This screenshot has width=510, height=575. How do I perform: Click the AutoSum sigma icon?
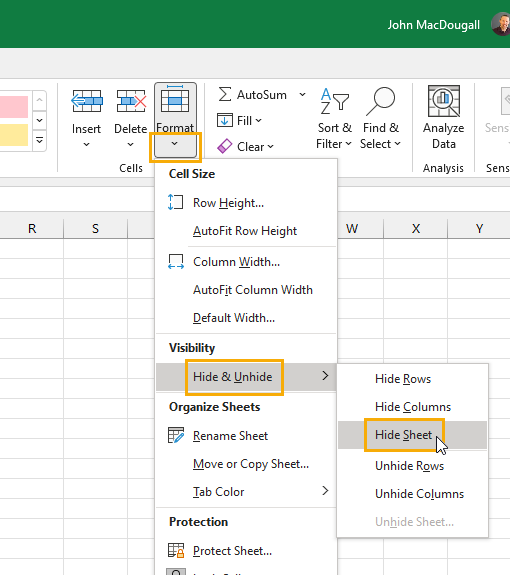click(225, 94)
